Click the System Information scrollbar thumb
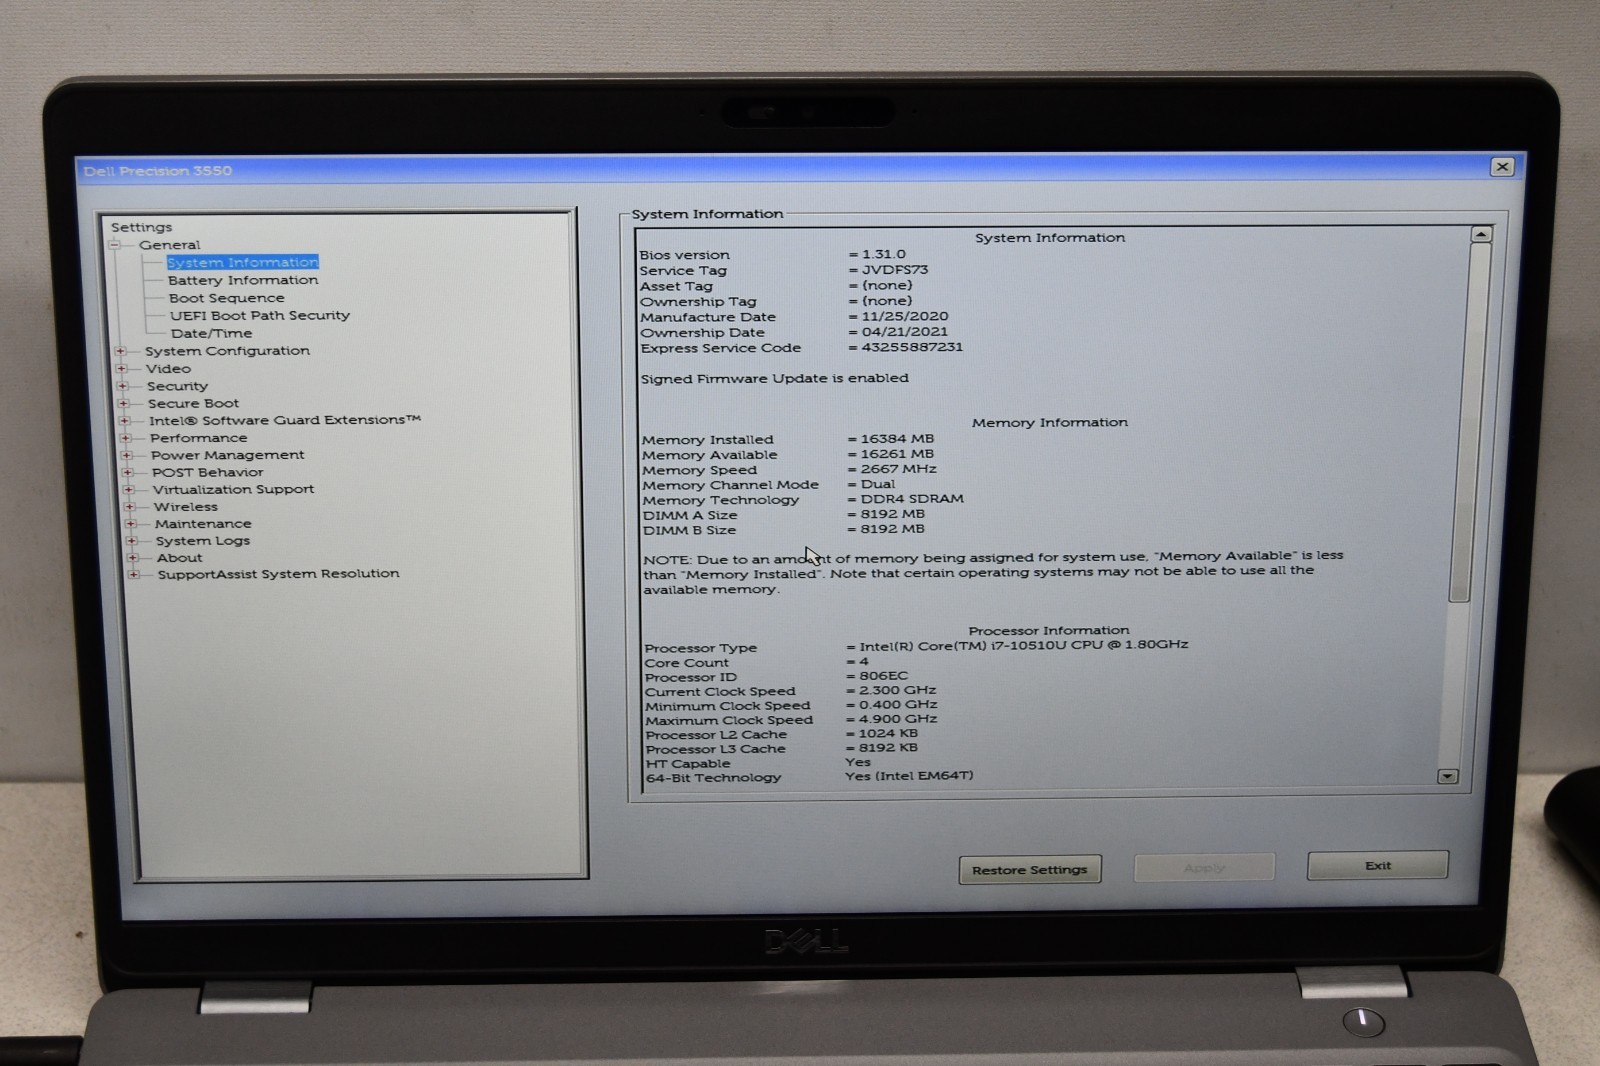Image resolution: width=1600 pixels, height=1066 pixels. click(x=1470, y=422)
